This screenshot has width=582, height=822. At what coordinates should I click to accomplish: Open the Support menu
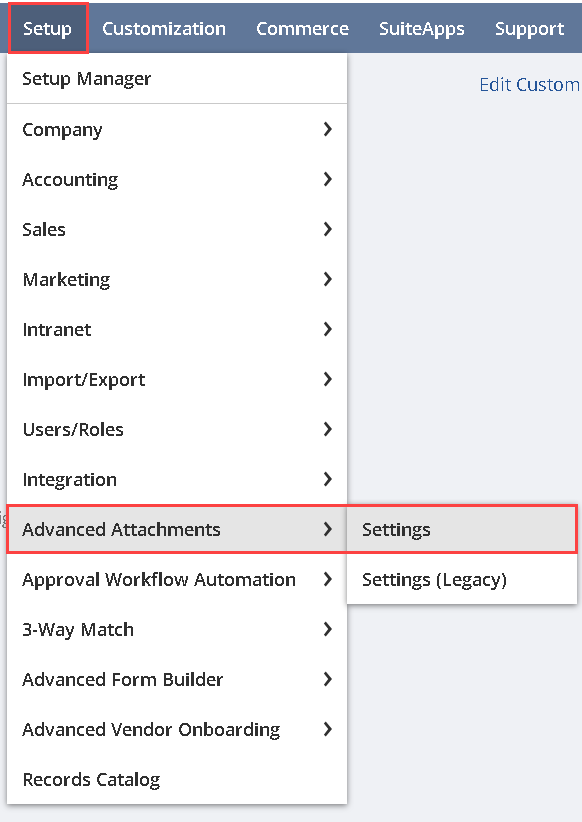pyautogui.click(x=530, y=28)
